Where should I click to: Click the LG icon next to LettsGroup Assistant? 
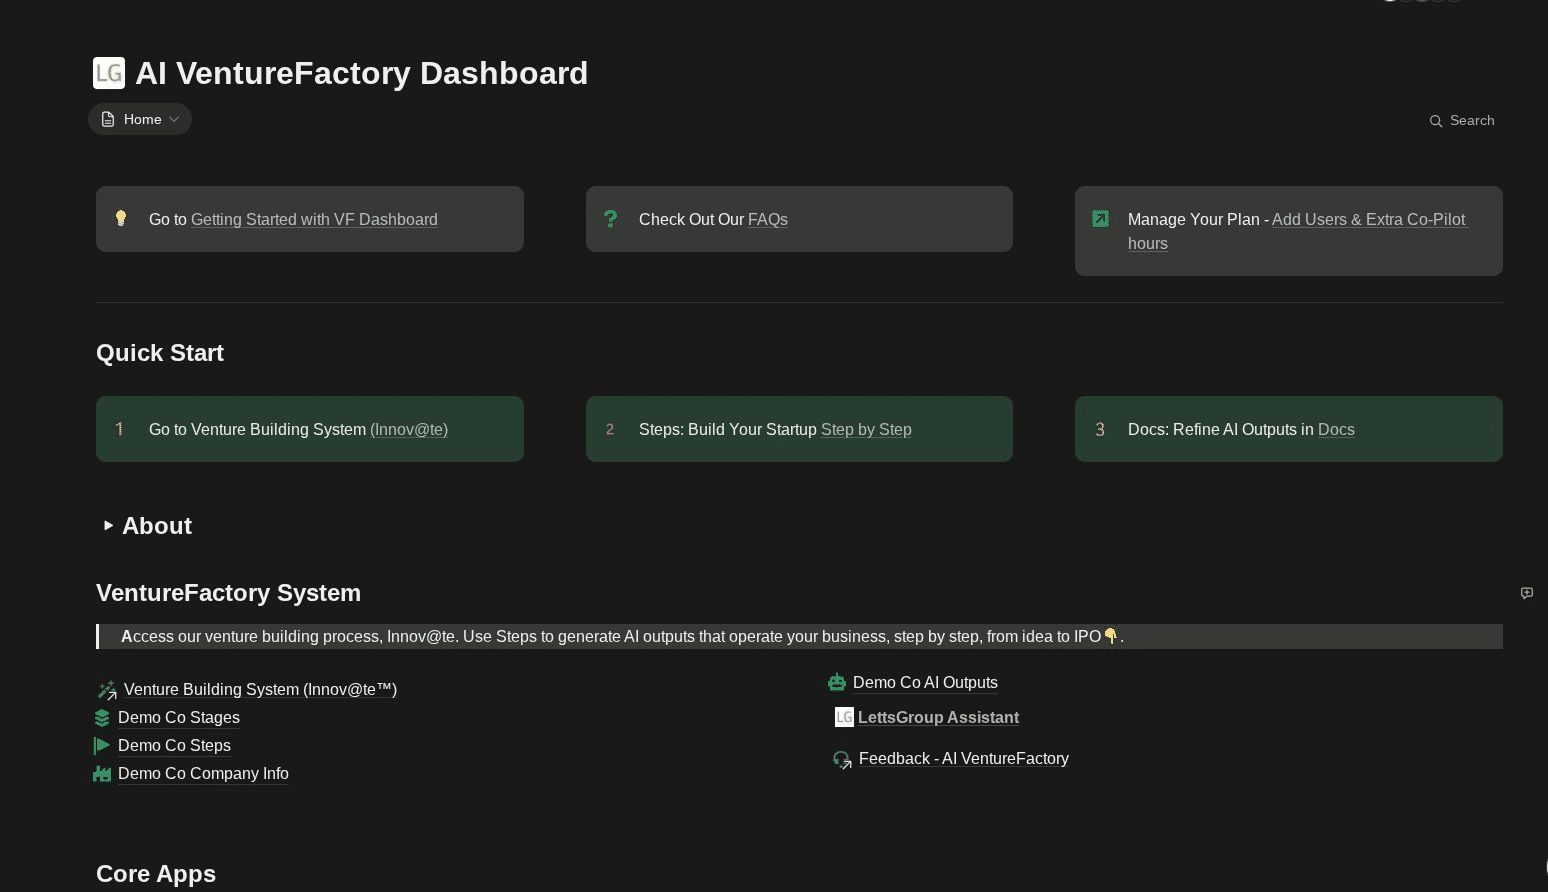(x=844, y=717)
